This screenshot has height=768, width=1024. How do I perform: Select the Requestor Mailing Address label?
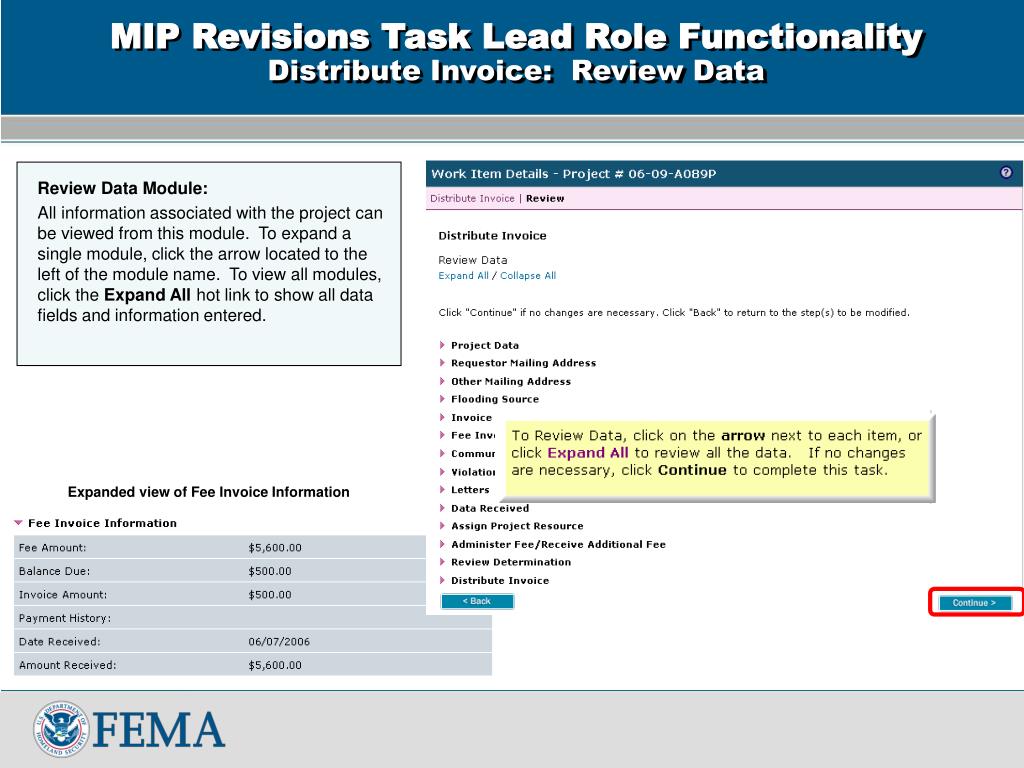523,362
